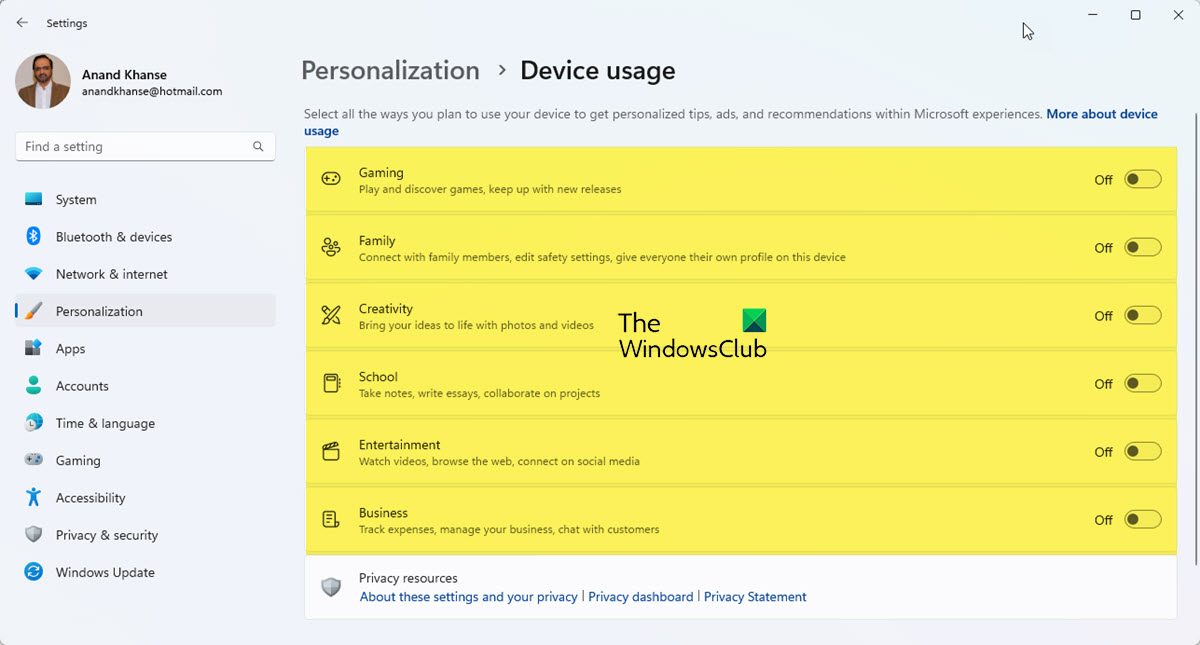Enable the Business usage toggle
The width and height of the screenshot is (1200, 645).
click(1143, 520)
